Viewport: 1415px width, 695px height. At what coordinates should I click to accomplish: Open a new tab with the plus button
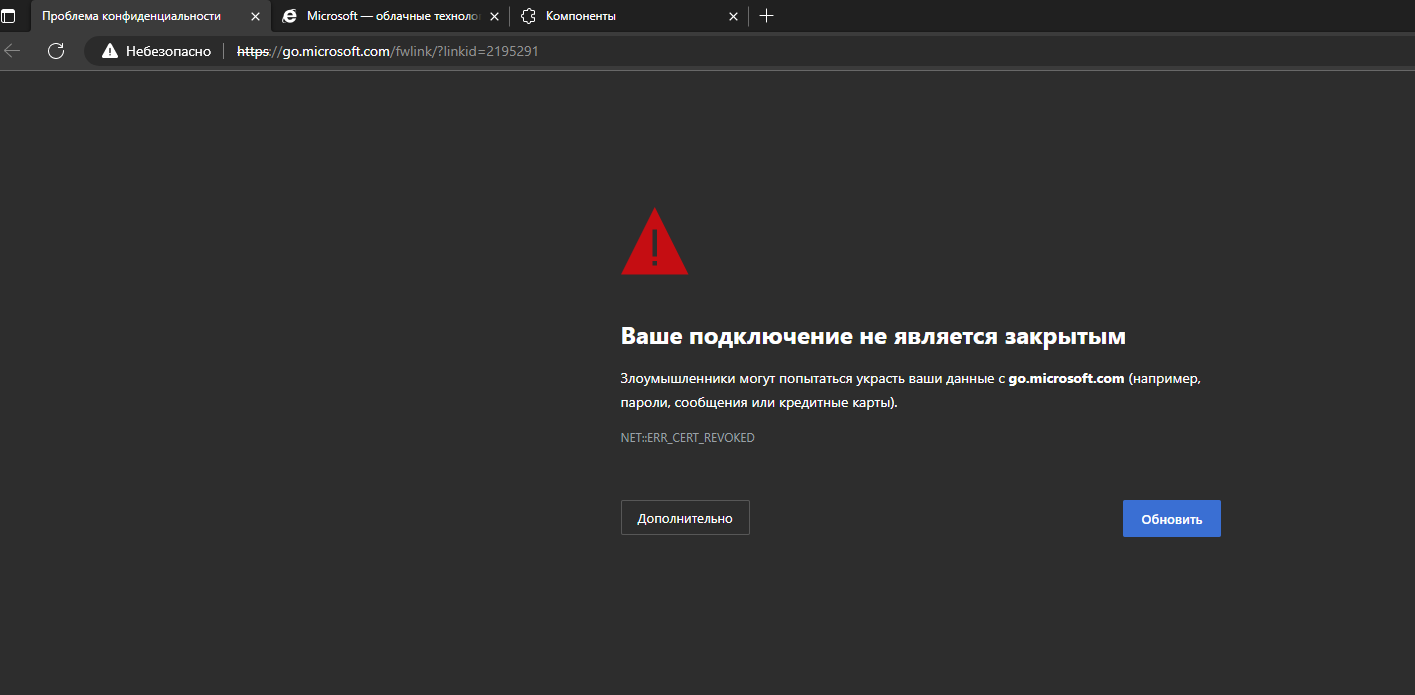pos(766,16)
